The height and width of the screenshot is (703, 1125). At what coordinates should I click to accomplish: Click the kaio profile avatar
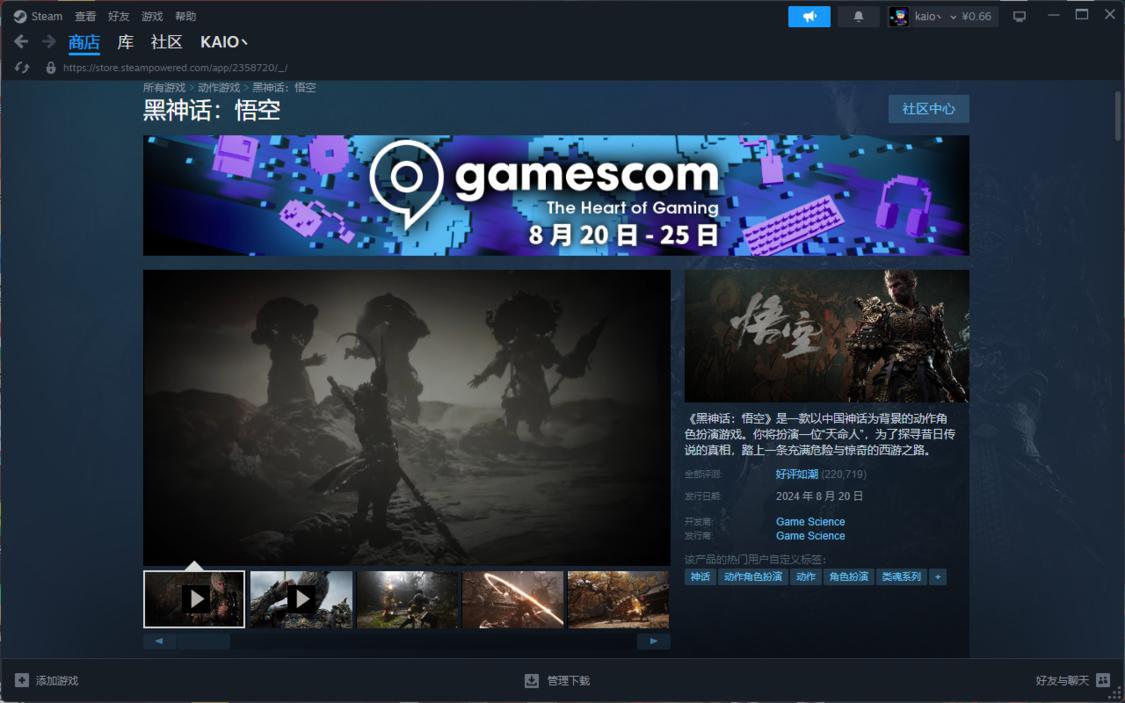898,16
